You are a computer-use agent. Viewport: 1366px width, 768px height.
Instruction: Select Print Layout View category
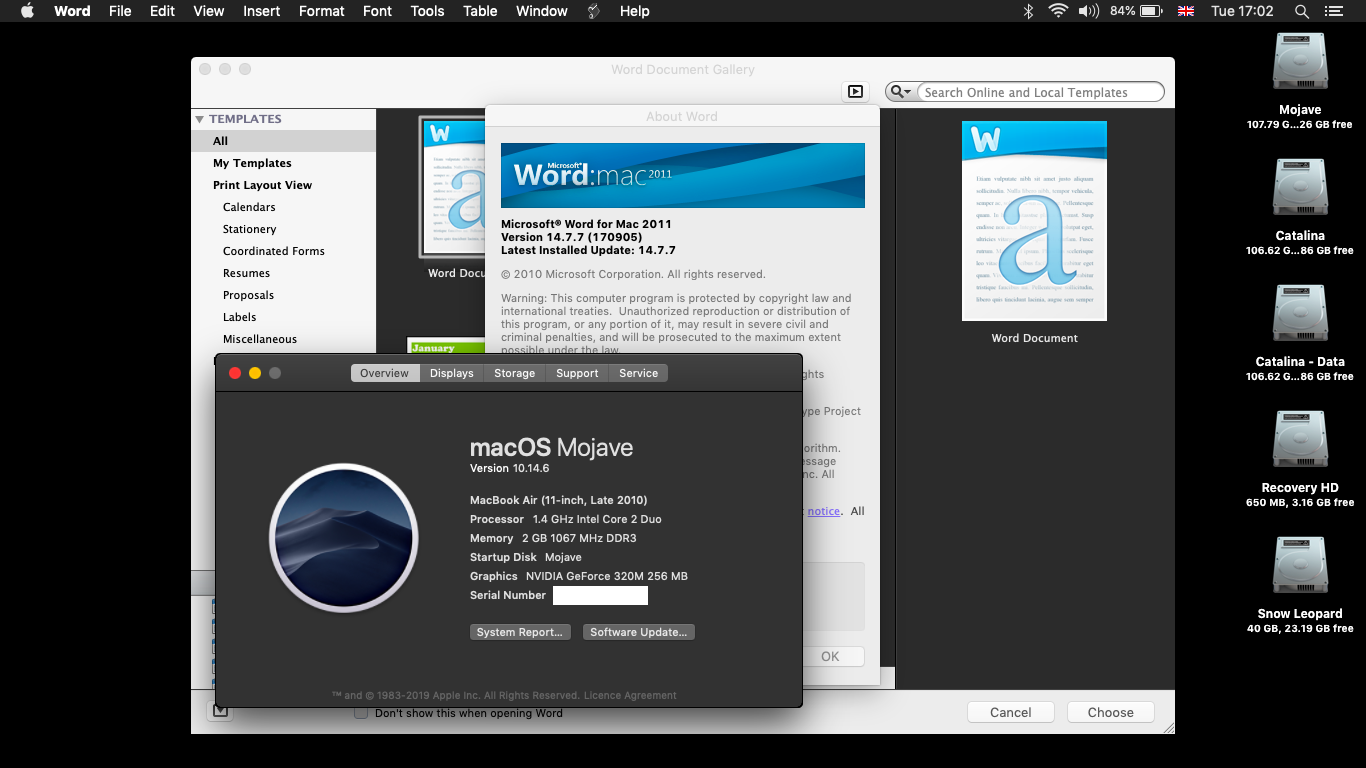pos(283,185)
